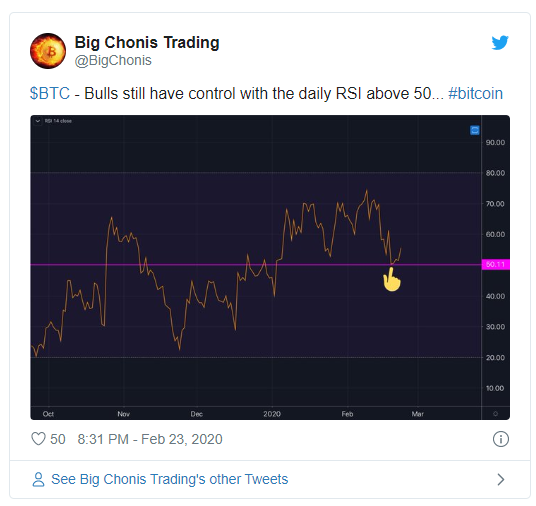This screenshot has height=506, width=536.
Task: Click the right chevron arrow at bottom
Action: point(501,479)
